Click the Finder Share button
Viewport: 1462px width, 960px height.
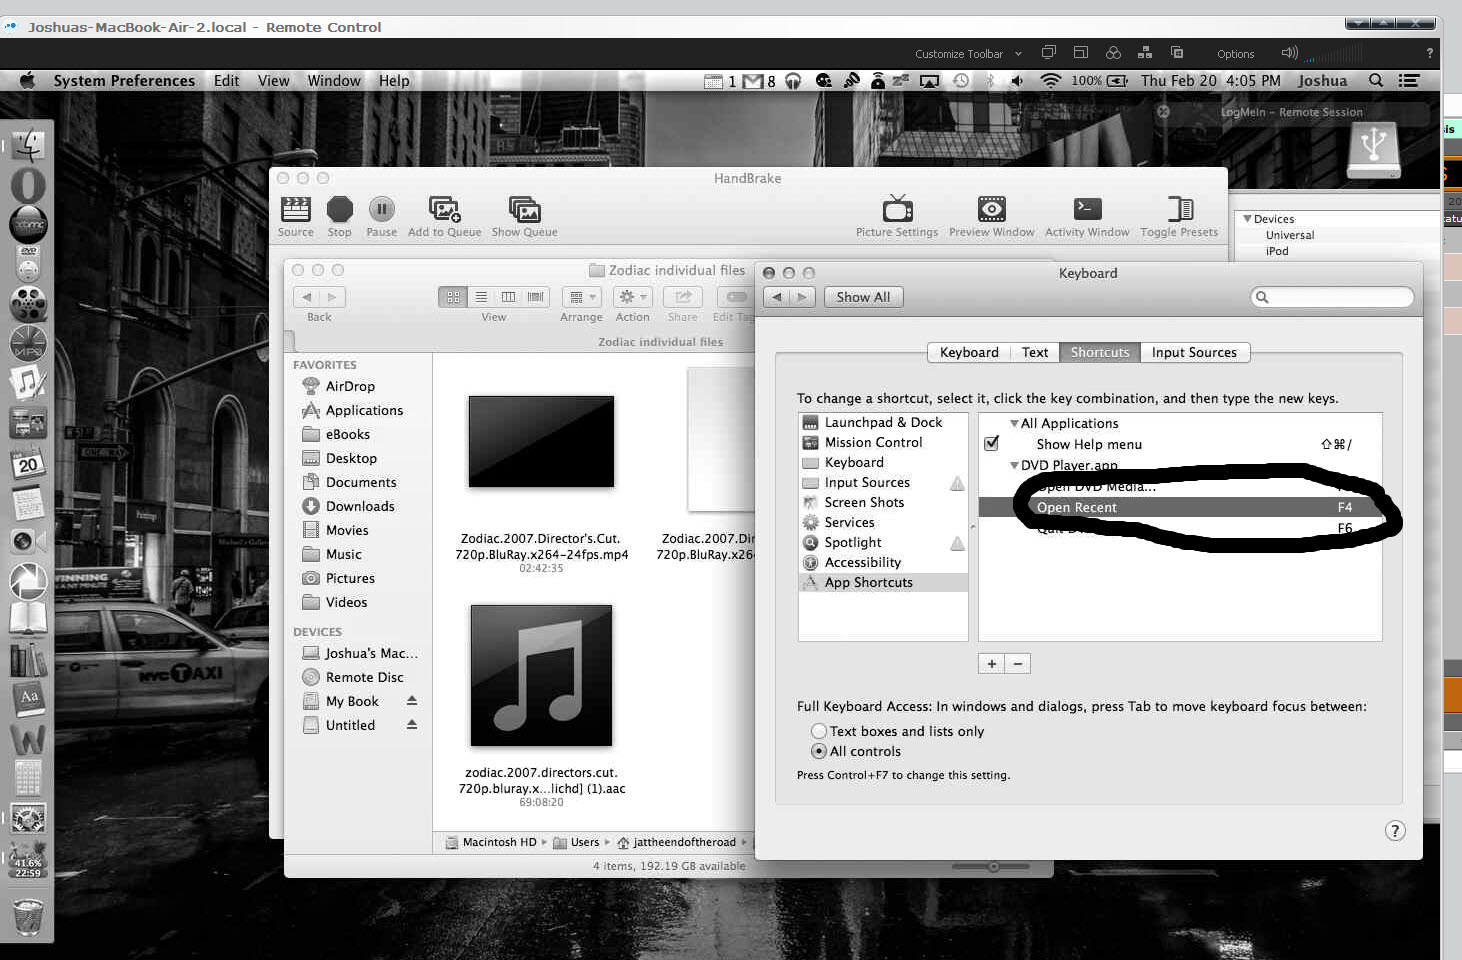coord(683,297)
